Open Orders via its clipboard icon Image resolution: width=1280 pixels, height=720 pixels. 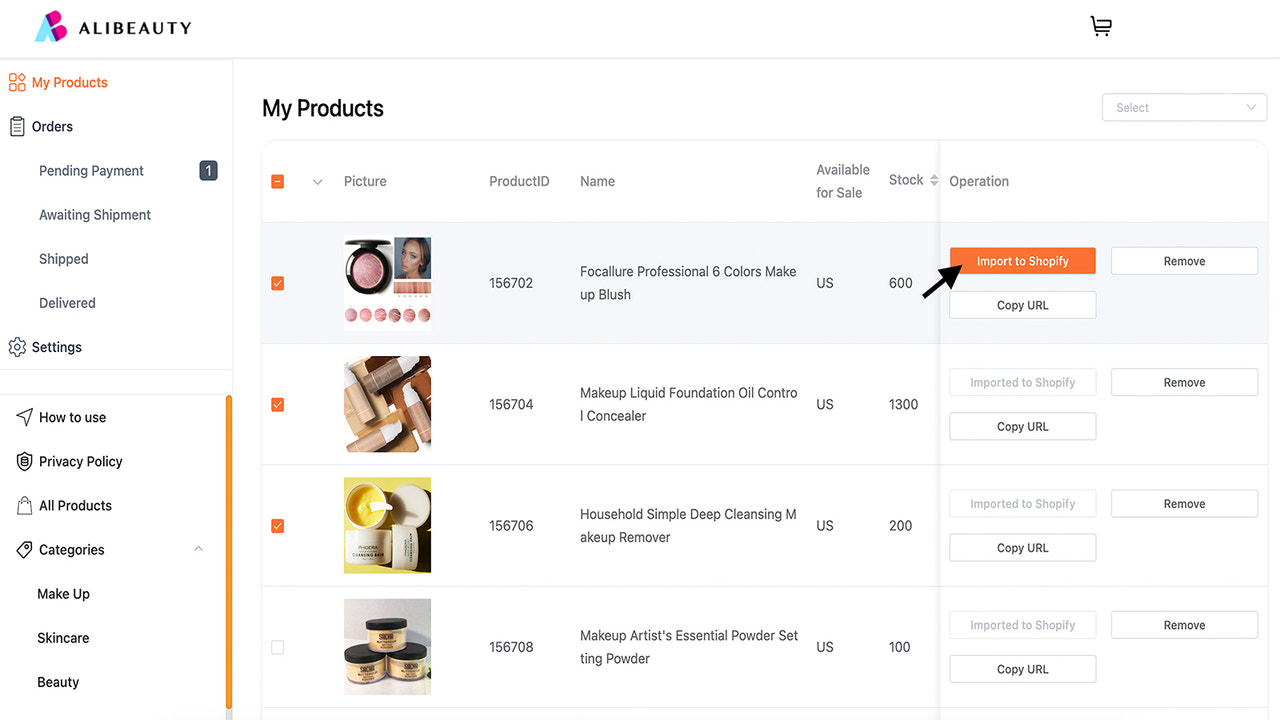(16, 126)
